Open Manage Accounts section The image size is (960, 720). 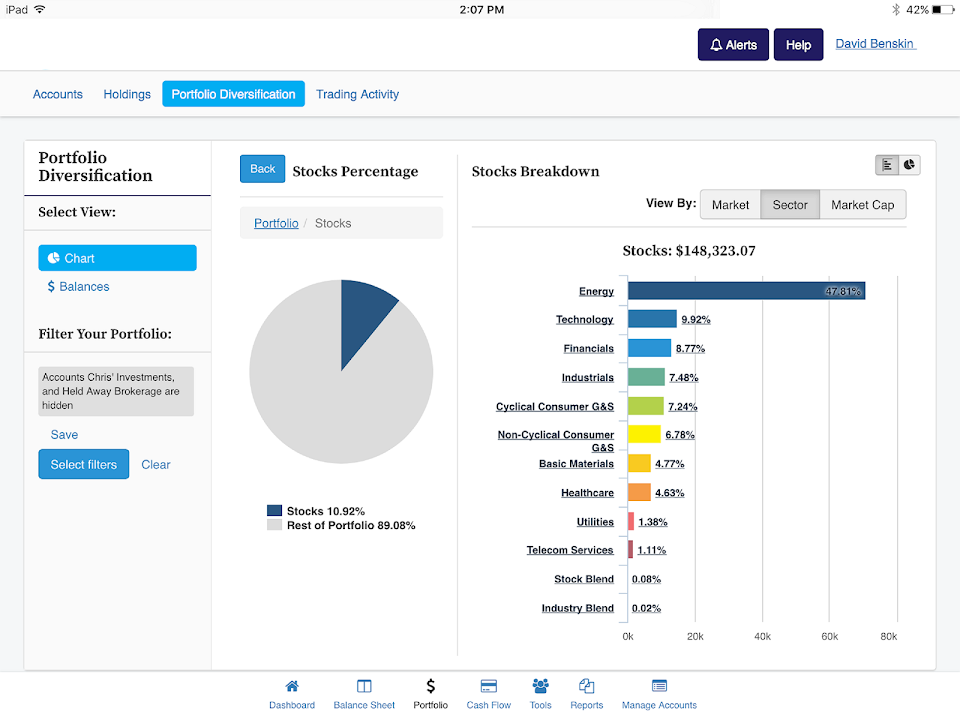[659, 694]
